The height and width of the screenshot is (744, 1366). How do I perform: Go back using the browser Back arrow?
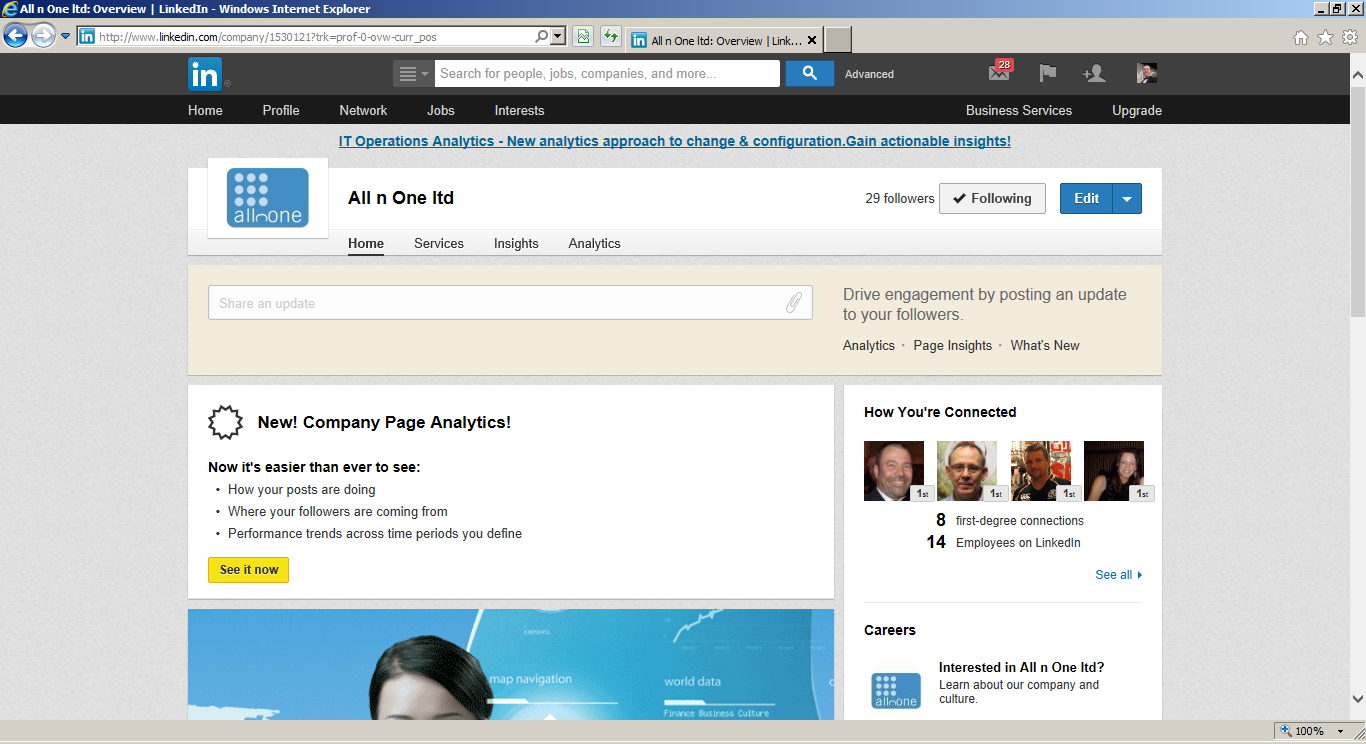[15, 37]
